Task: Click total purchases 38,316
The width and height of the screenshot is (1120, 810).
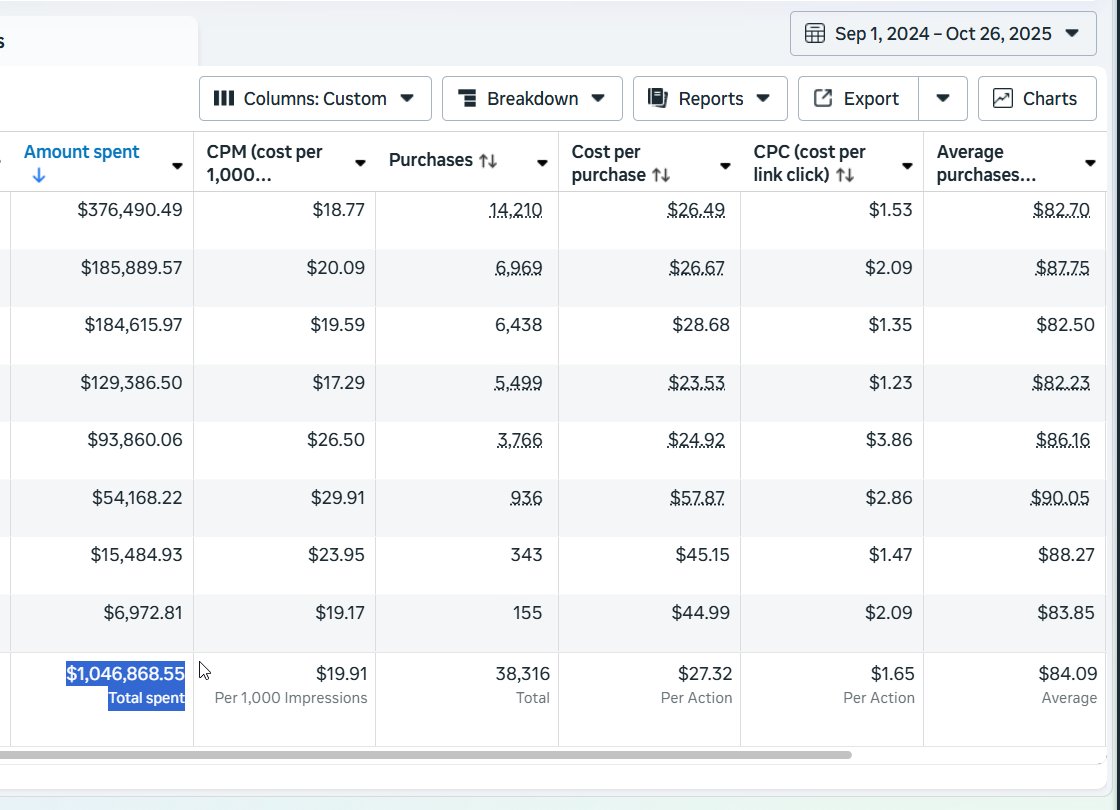Action: (x=523, y=674)
